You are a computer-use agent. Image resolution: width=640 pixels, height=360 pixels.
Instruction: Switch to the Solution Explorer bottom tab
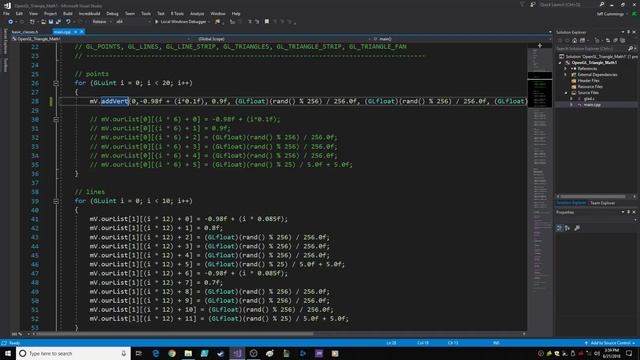(x=571, y=203)
